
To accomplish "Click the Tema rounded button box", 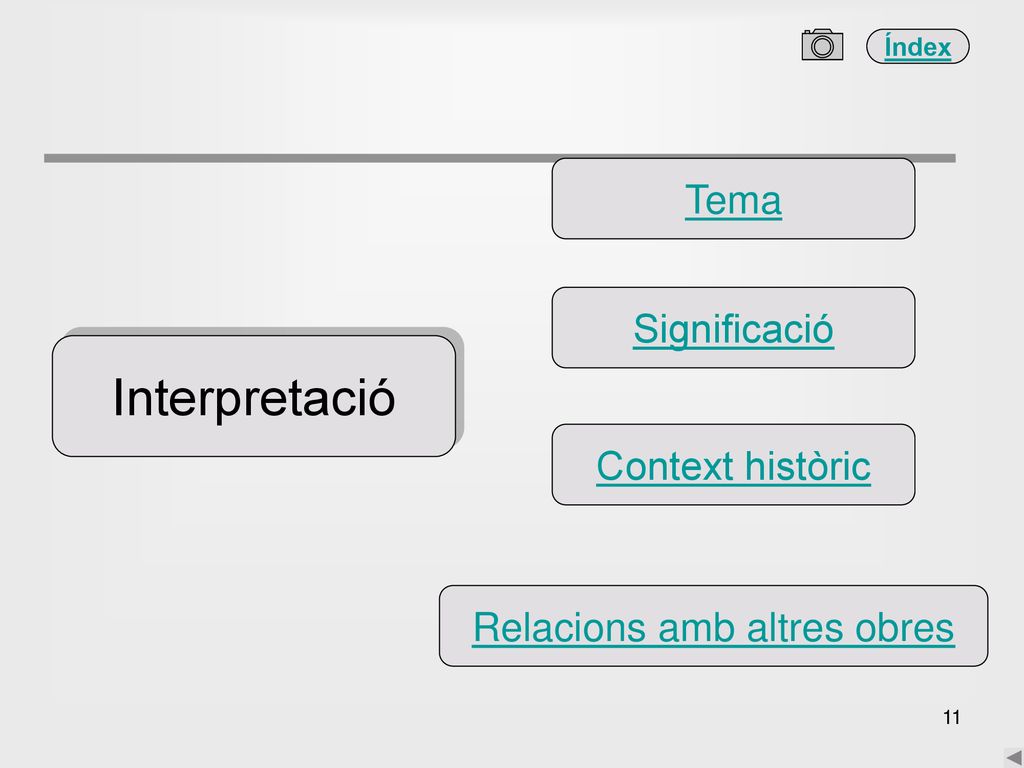I will (733, 199).
